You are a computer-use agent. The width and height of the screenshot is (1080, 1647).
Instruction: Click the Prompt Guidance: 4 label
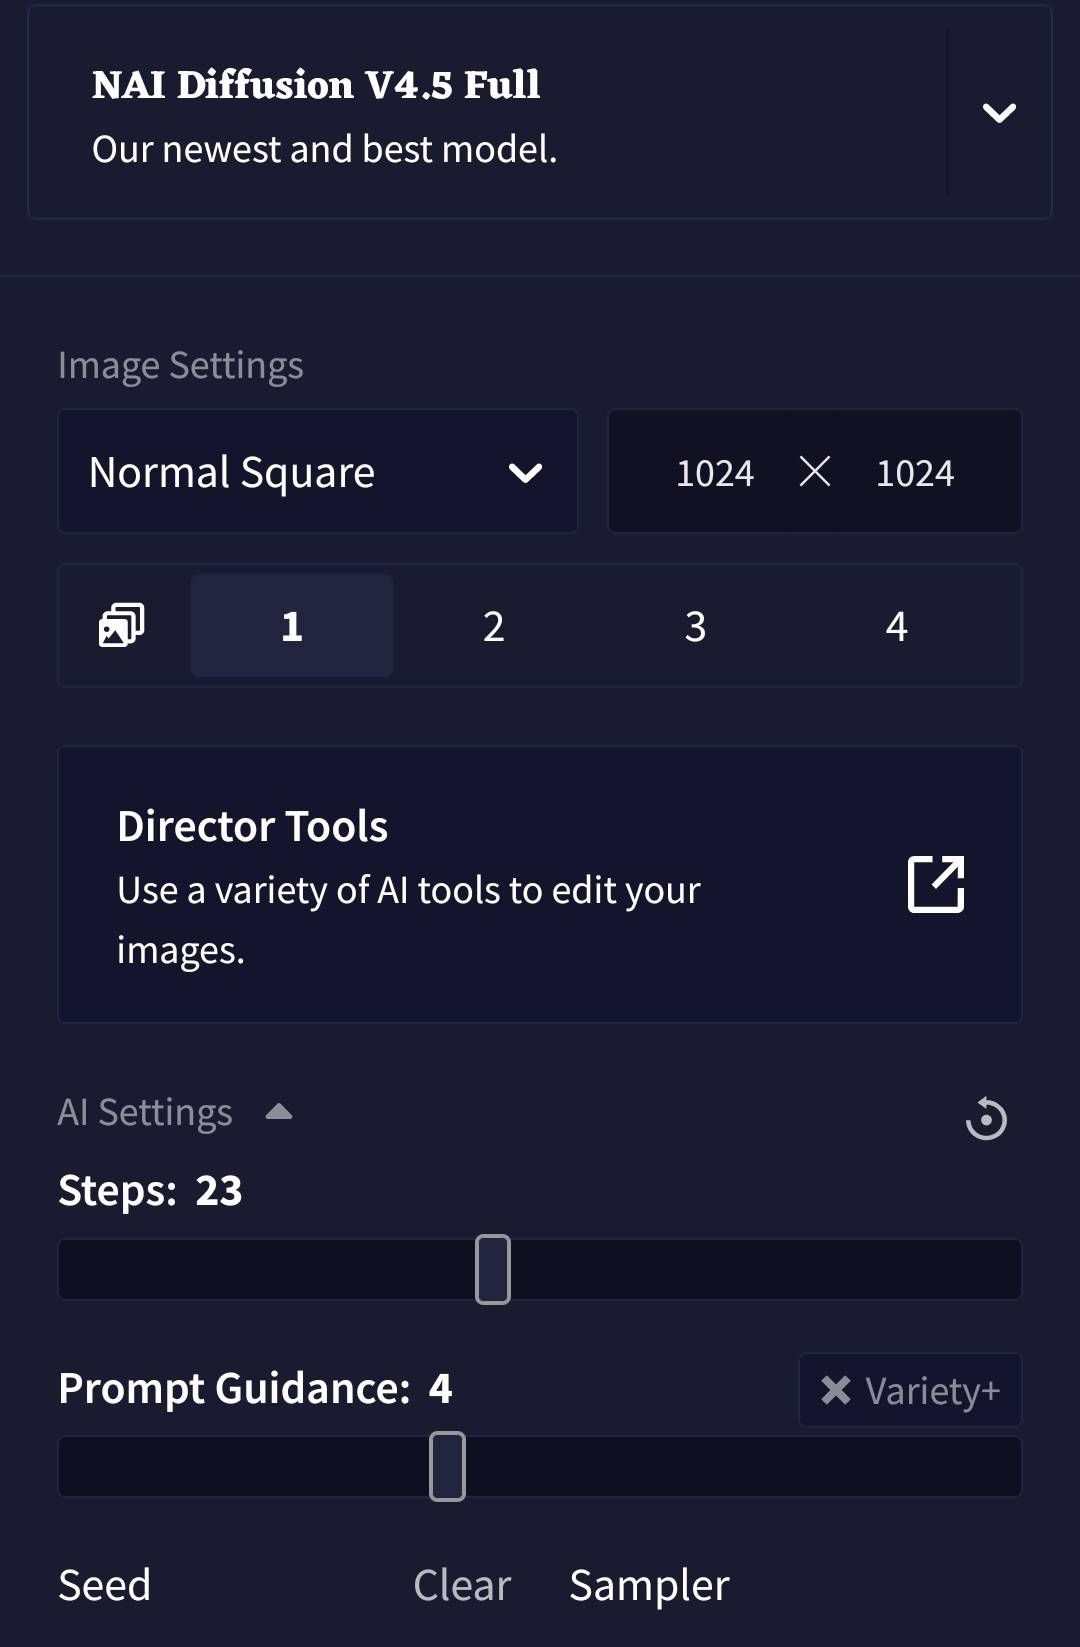tap(255, 1389)
